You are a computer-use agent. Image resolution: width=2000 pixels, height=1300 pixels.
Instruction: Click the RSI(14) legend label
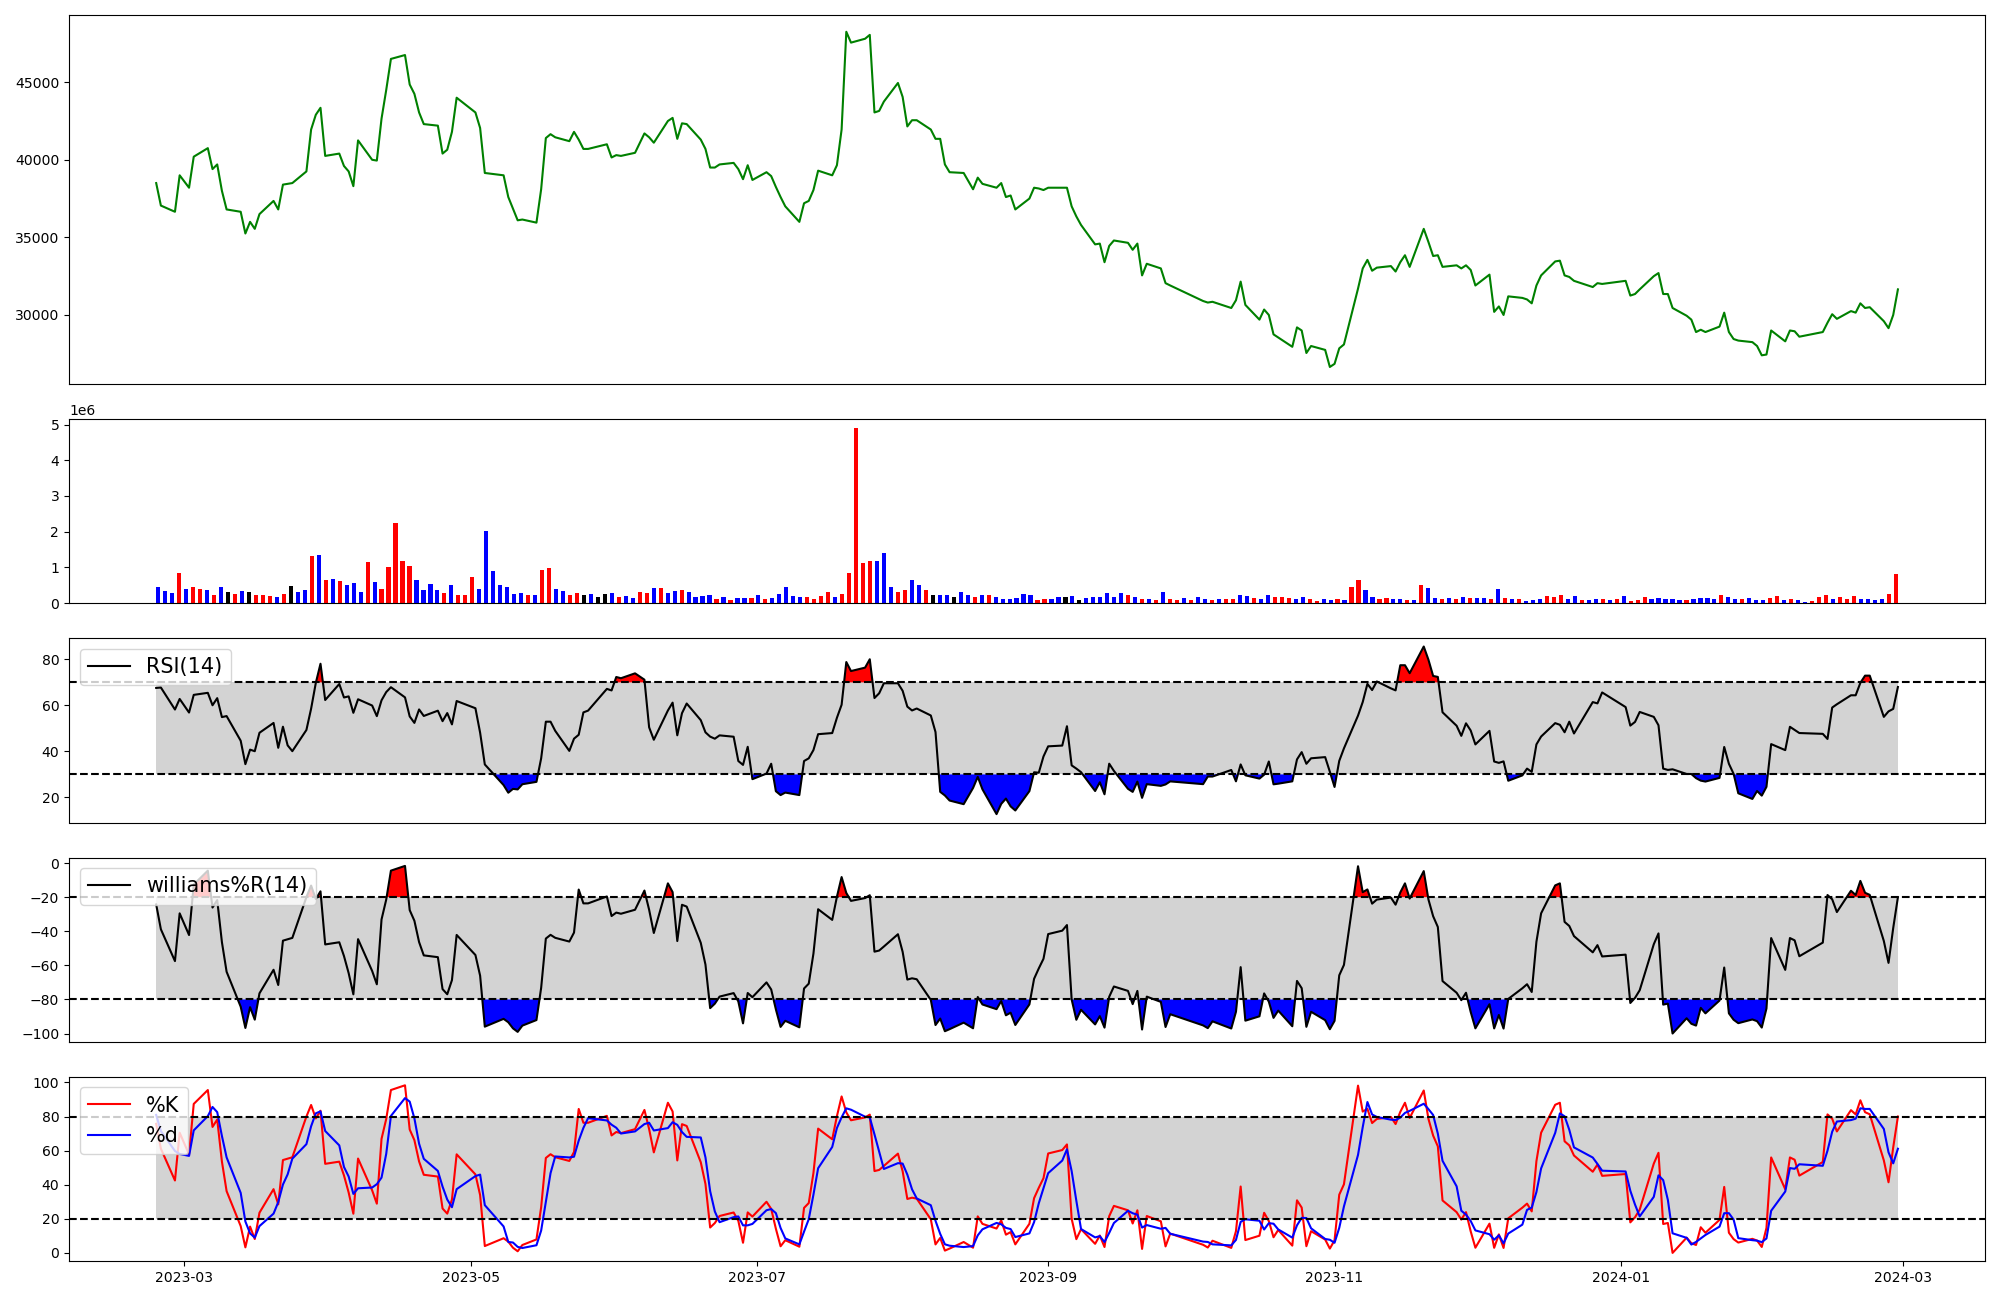tap(183, 666)
